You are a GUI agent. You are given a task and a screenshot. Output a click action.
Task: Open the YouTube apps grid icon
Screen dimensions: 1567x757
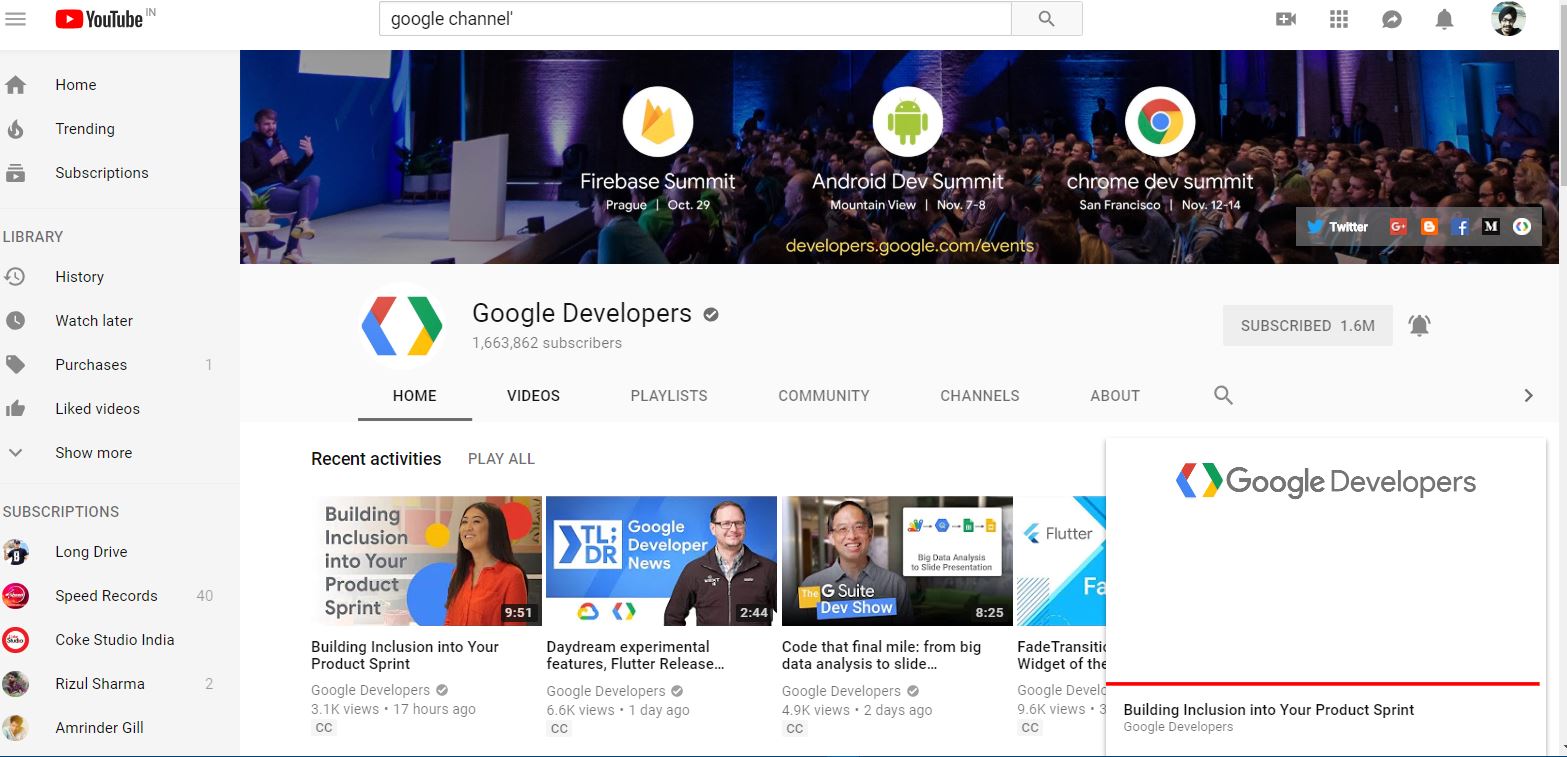(x=1339, y=19)
